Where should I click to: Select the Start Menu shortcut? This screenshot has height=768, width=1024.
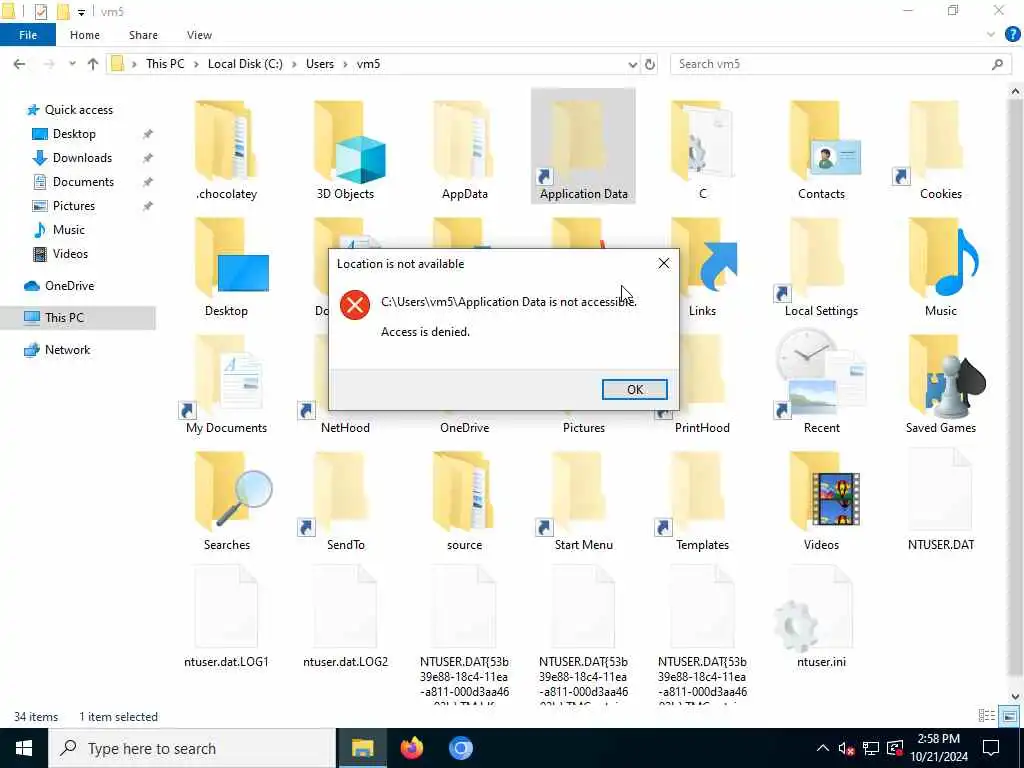[583, 501]
